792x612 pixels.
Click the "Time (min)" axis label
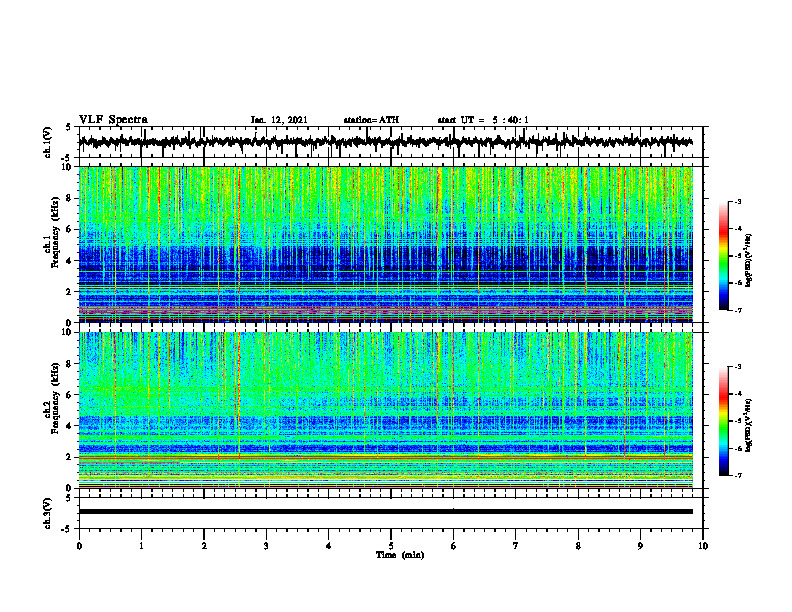[400, 555]
